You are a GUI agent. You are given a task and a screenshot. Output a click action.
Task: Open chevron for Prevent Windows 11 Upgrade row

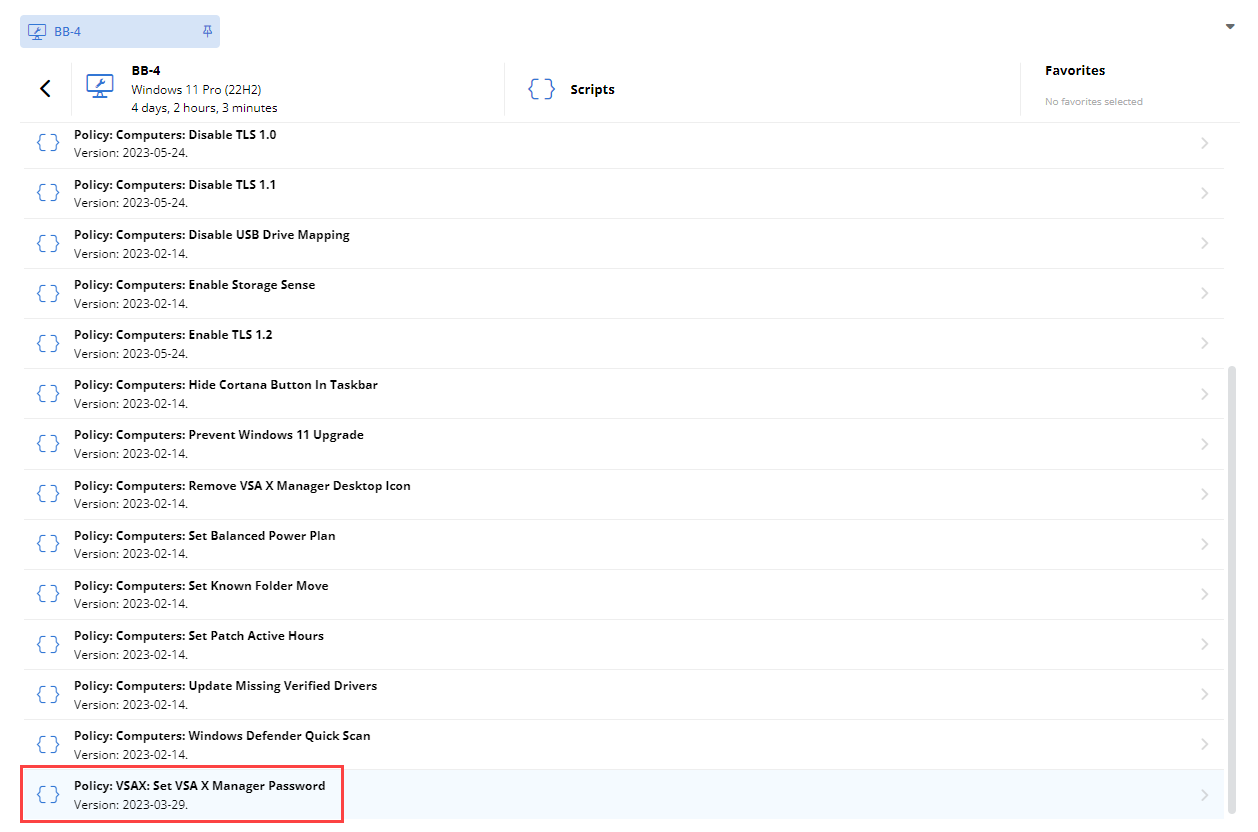click(1204, 443)
